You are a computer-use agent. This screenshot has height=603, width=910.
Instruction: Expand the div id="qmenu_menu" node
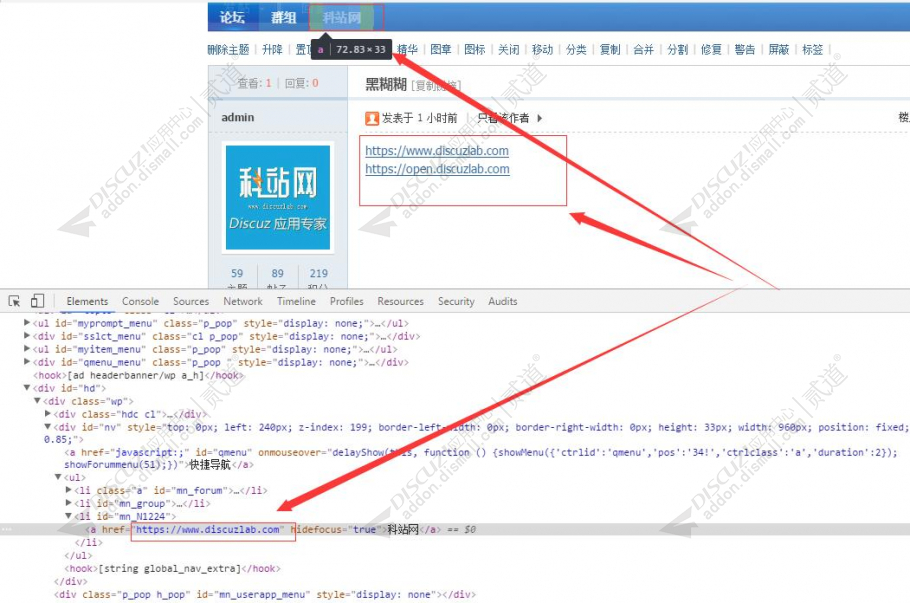27,362
